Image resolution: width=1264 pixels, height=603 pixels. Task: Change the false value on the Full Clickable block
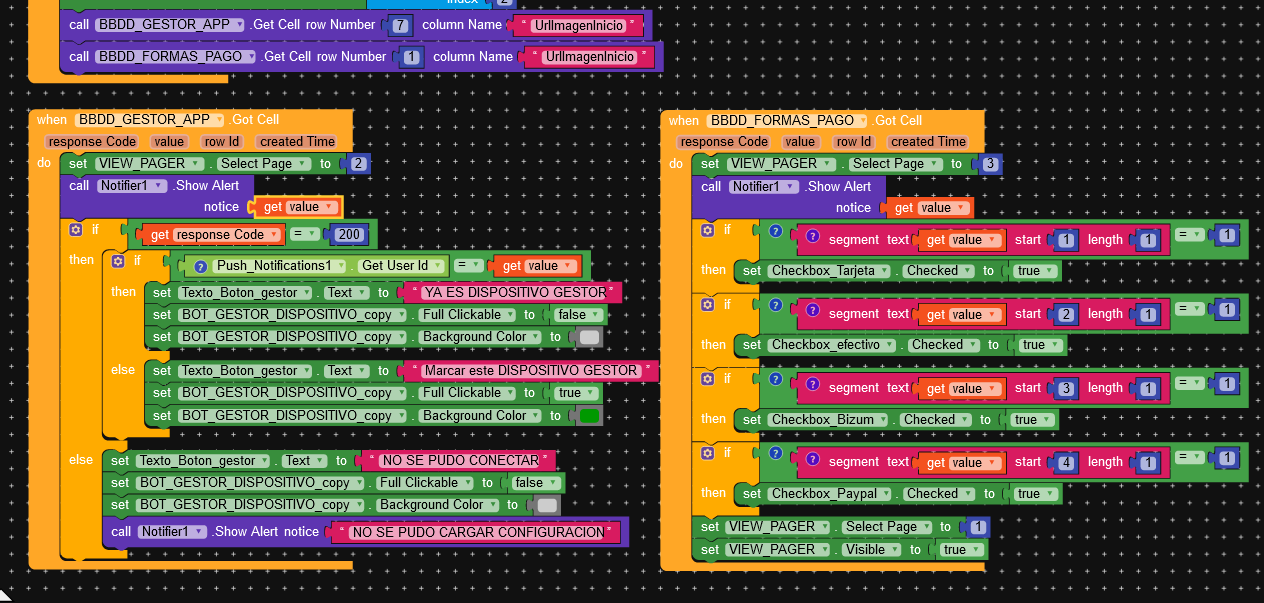pyautogui.click(x=578, y=314)
